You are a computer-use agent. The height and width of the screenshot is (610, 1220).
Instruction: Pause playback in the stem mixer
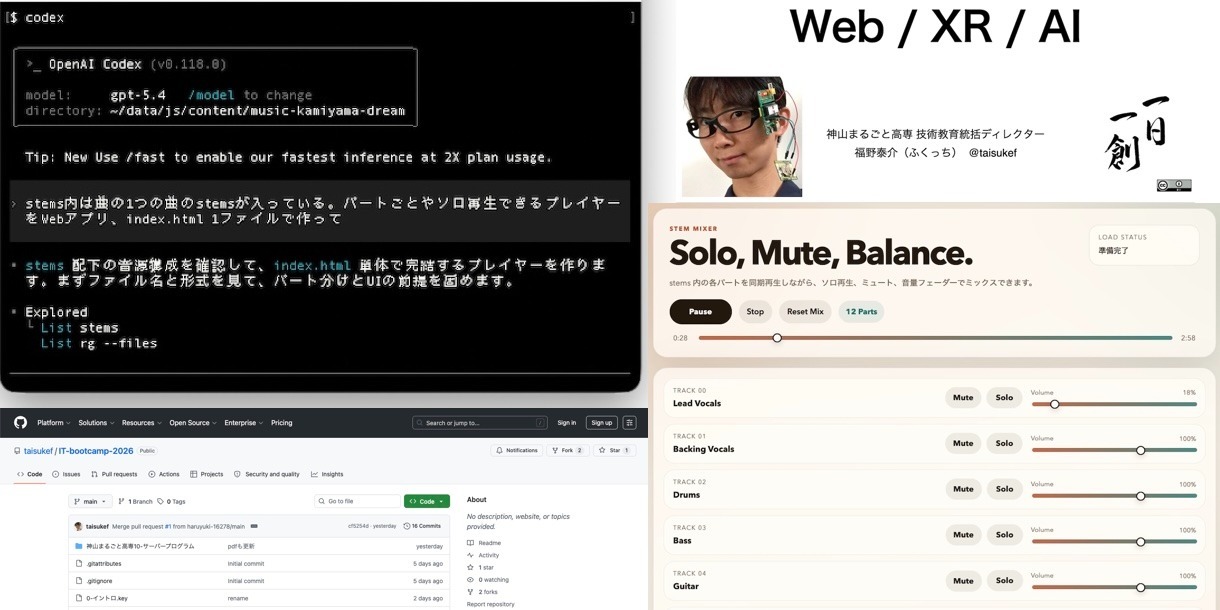pyautogui.click(x=700, y=311)
